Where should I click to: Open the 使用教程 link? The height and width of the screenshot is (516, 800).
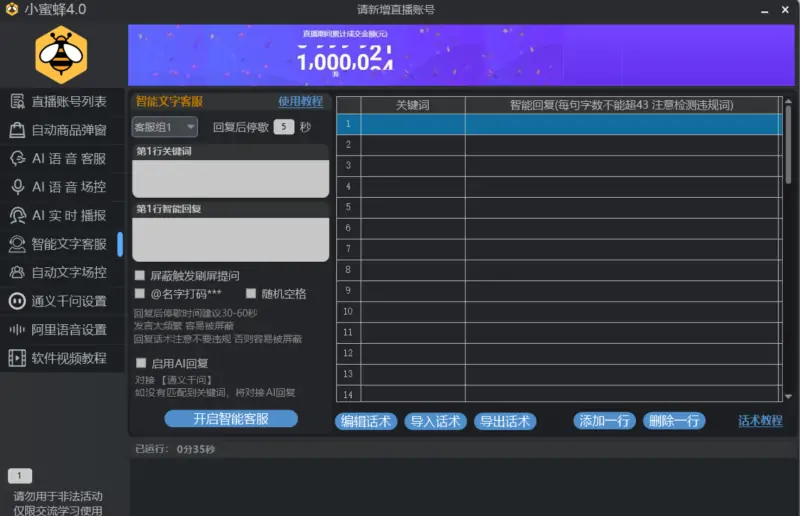(300, 102)
